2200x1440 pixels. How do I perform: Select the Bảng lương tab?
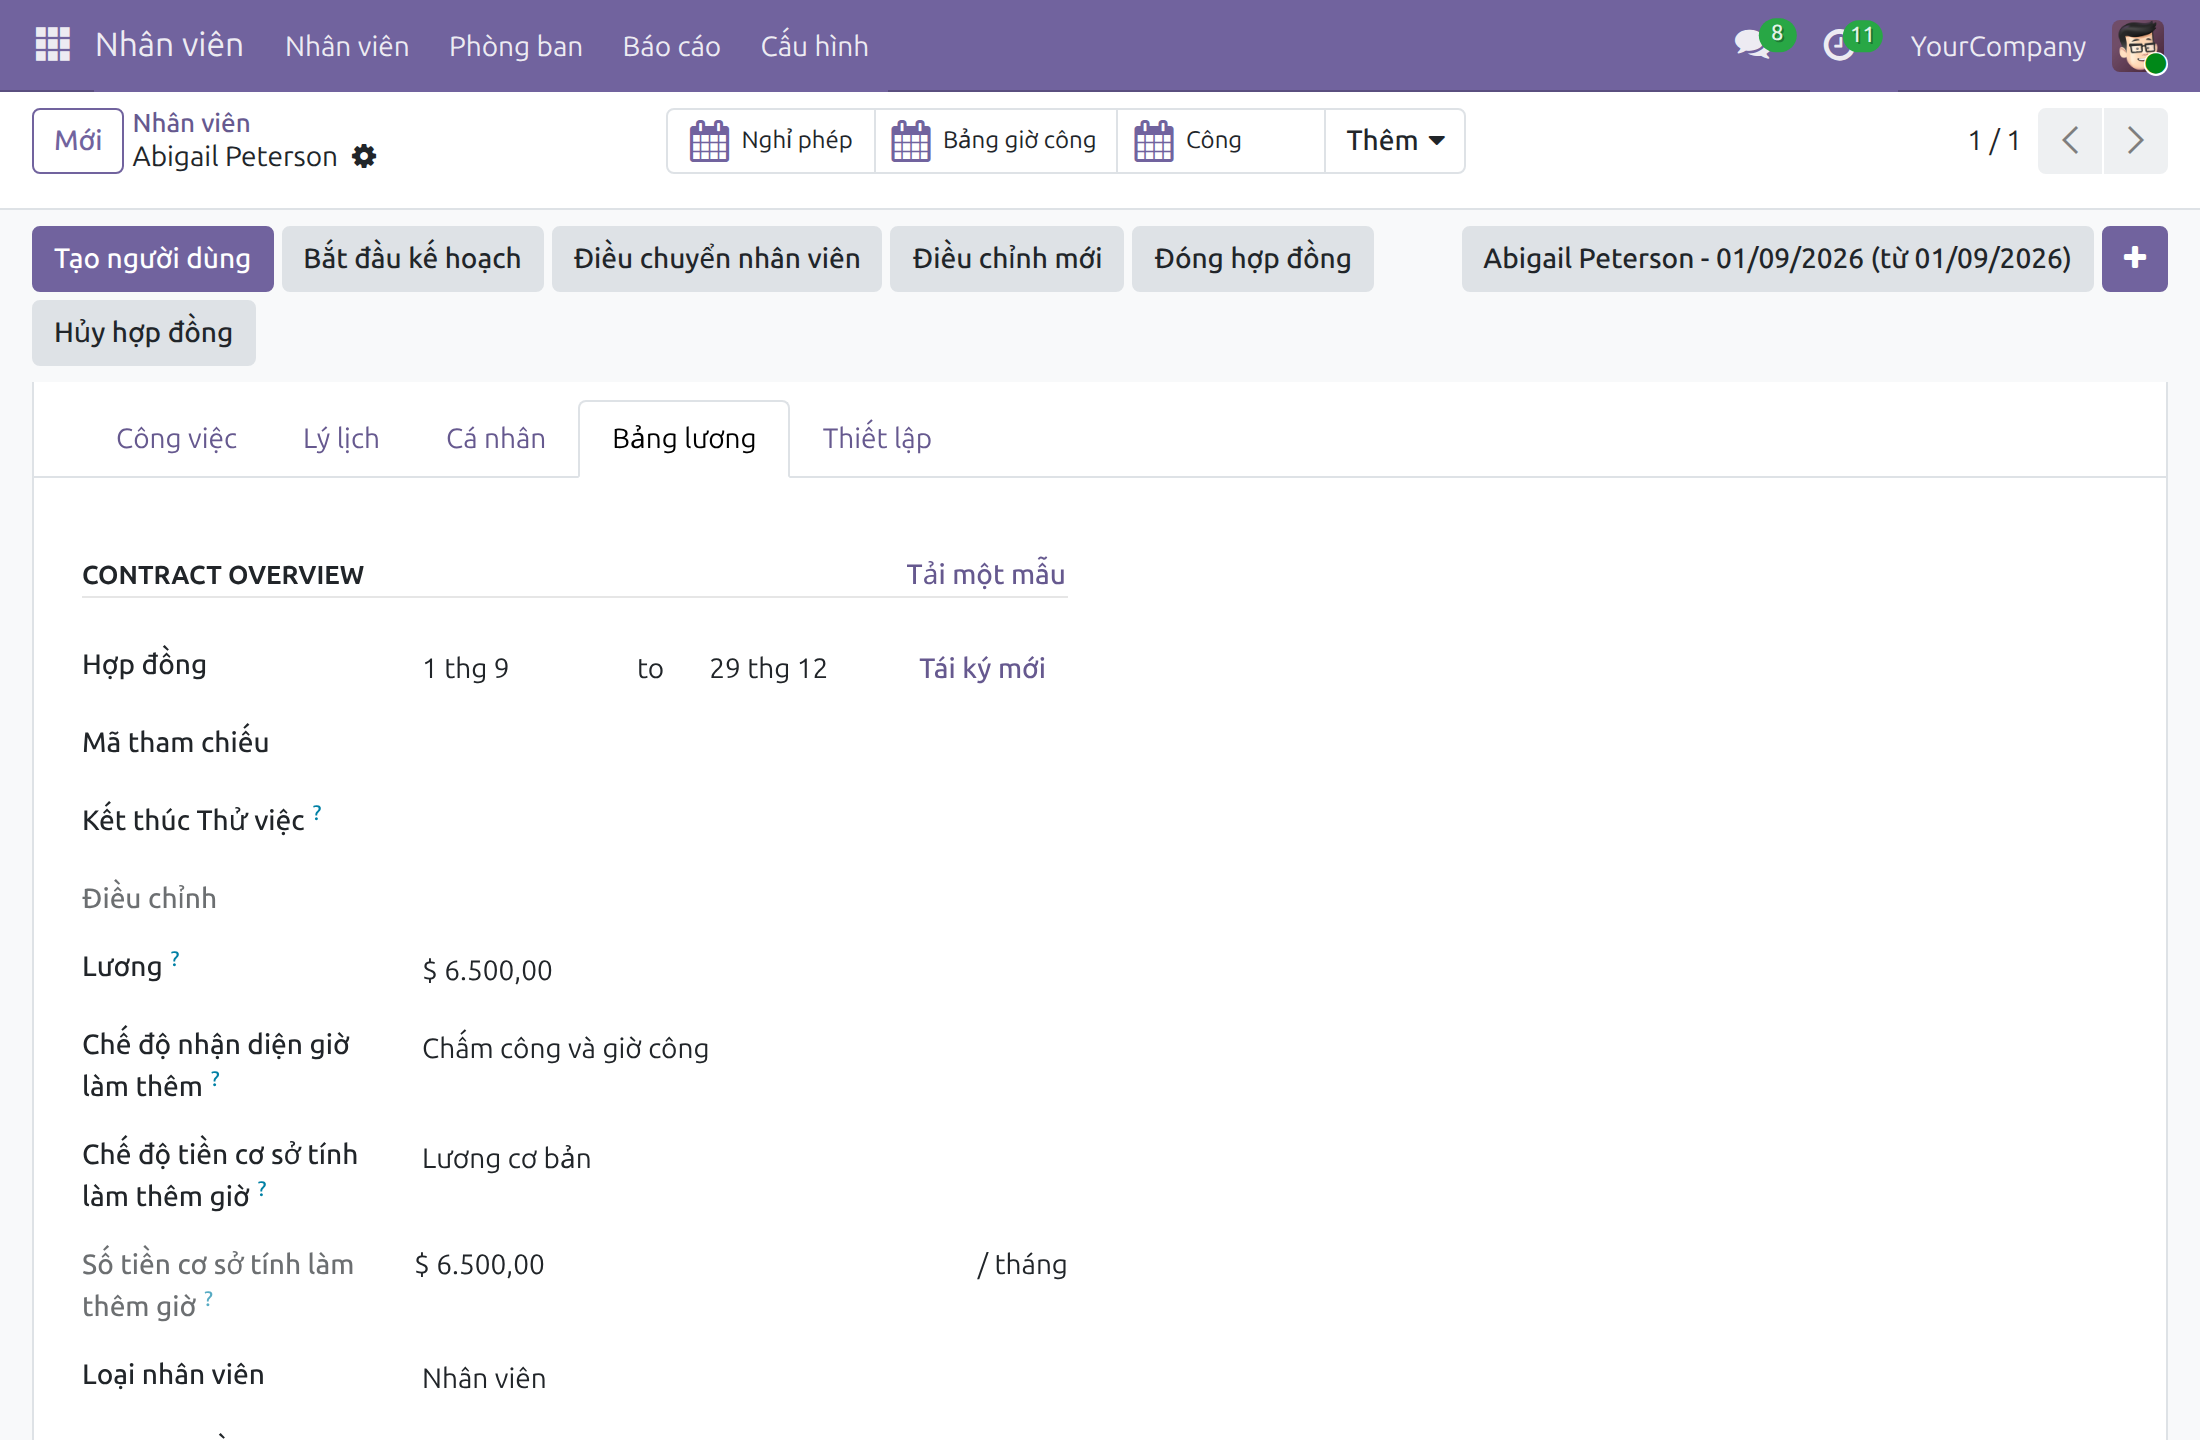point(684,439)
